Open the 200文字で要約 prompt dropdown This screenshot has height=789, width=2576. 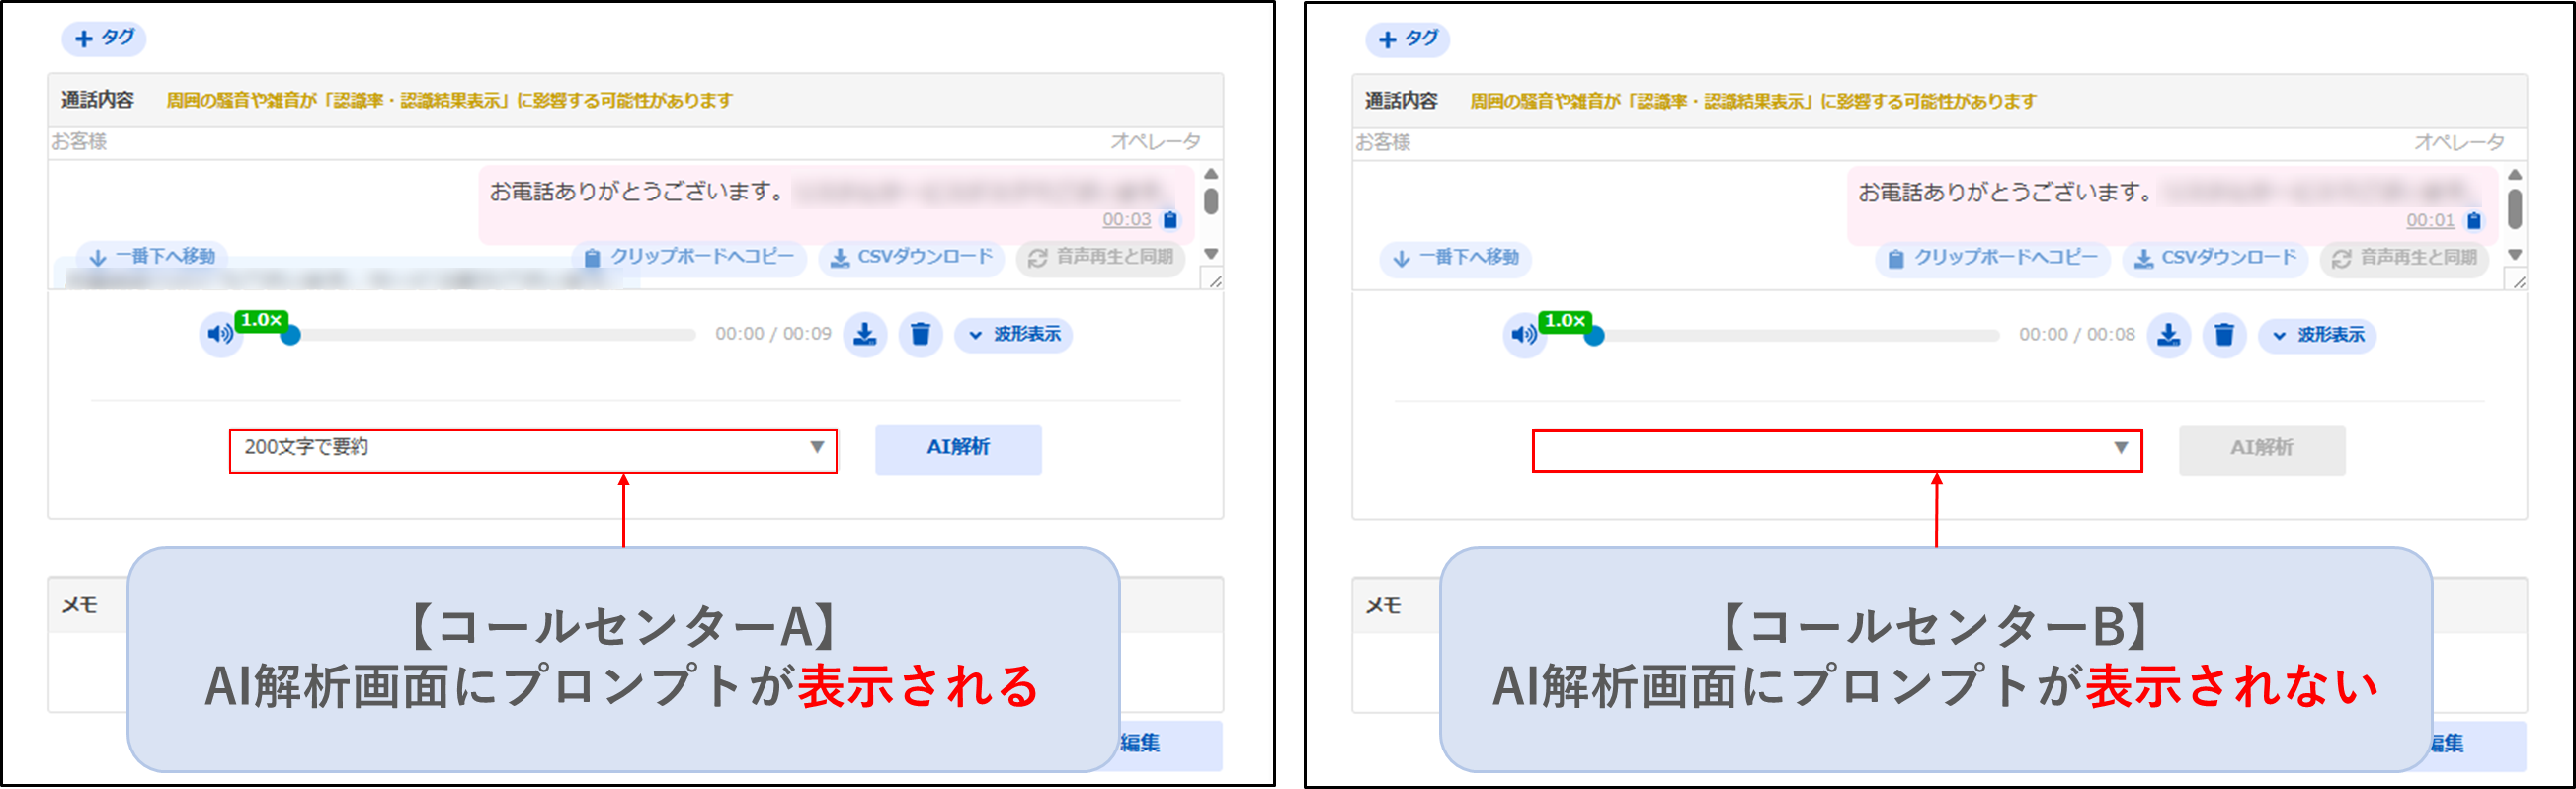click(533, 448)
